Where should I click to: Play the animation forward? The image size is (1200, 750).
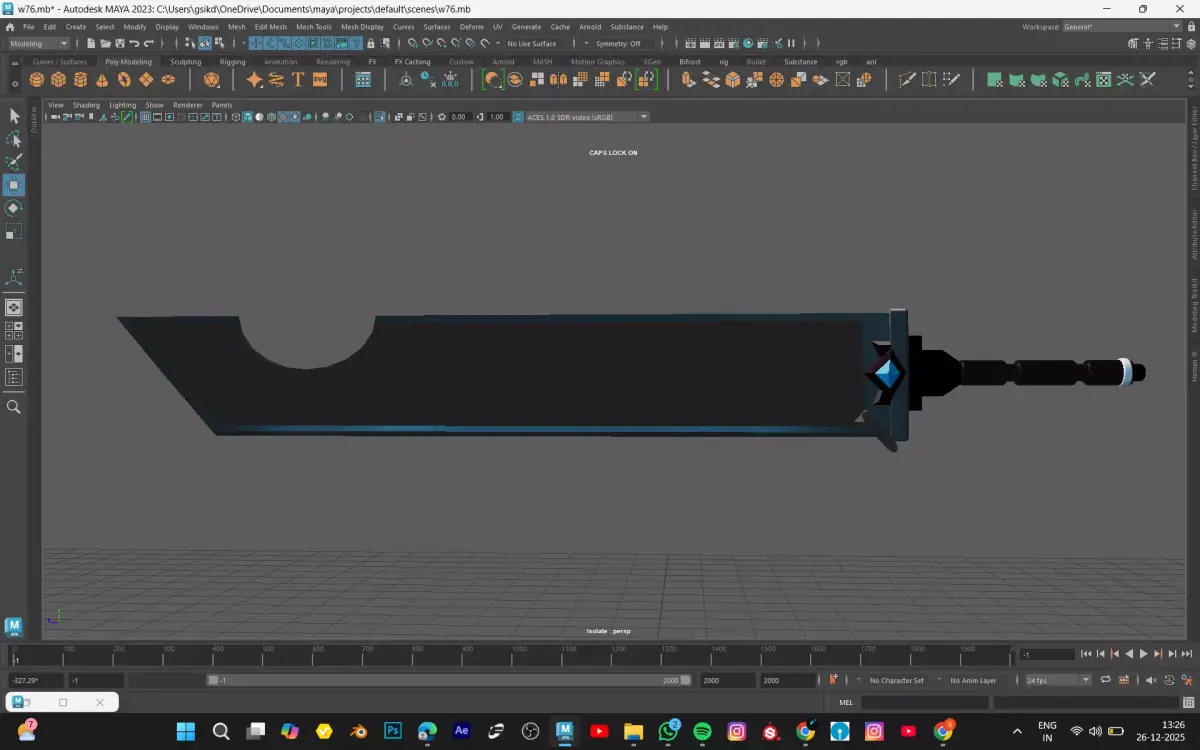[x=1144, y=654]
